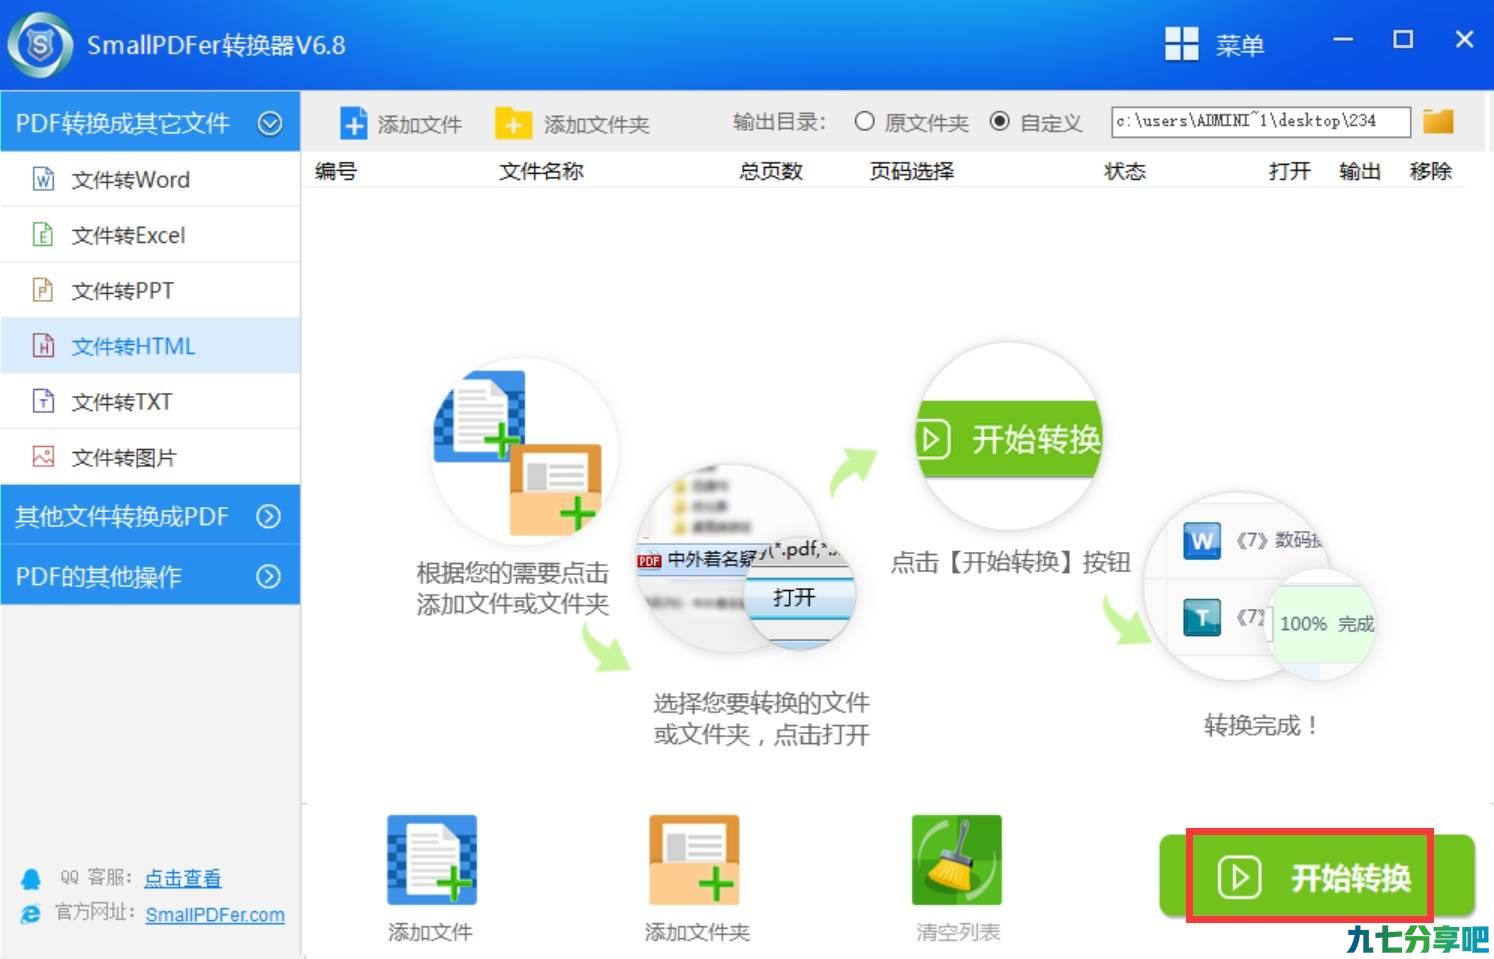Image resolution: width=1494 pixels, height=959 pixels.
Task: Click the 输出 column header
Action: coord(1360,171)
